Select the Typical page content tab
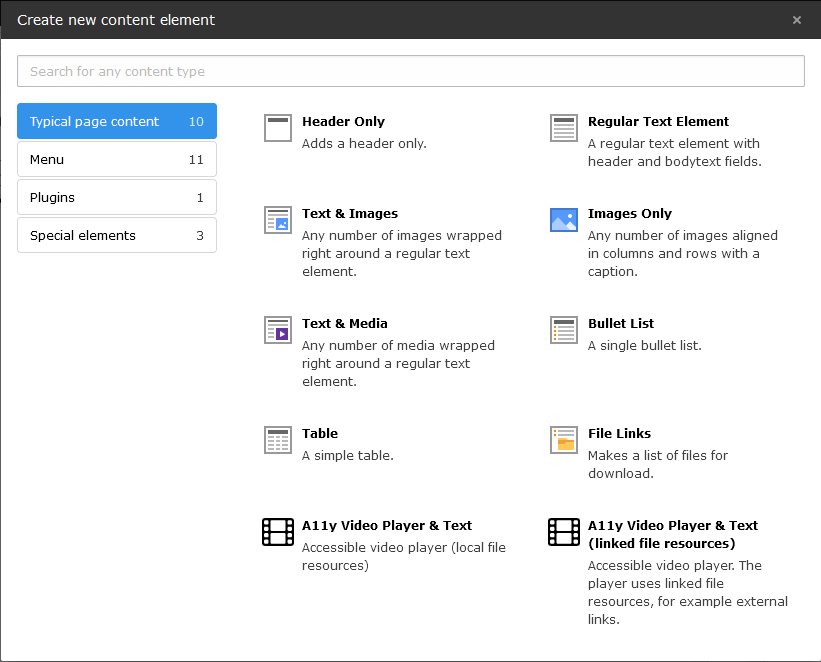This screenshot has height=662, width=821. tap(117, 121)
